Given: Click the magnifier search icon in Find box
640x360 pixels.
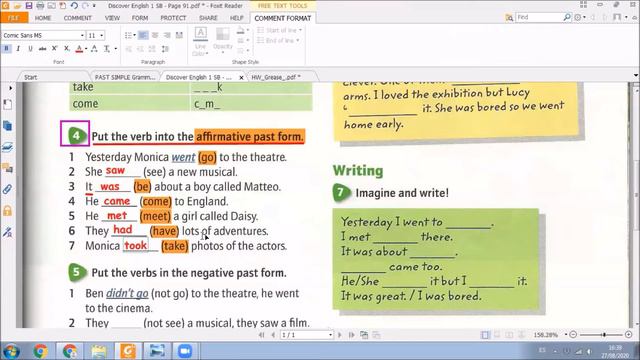Looking at the screenshot, I should [567, 18].
